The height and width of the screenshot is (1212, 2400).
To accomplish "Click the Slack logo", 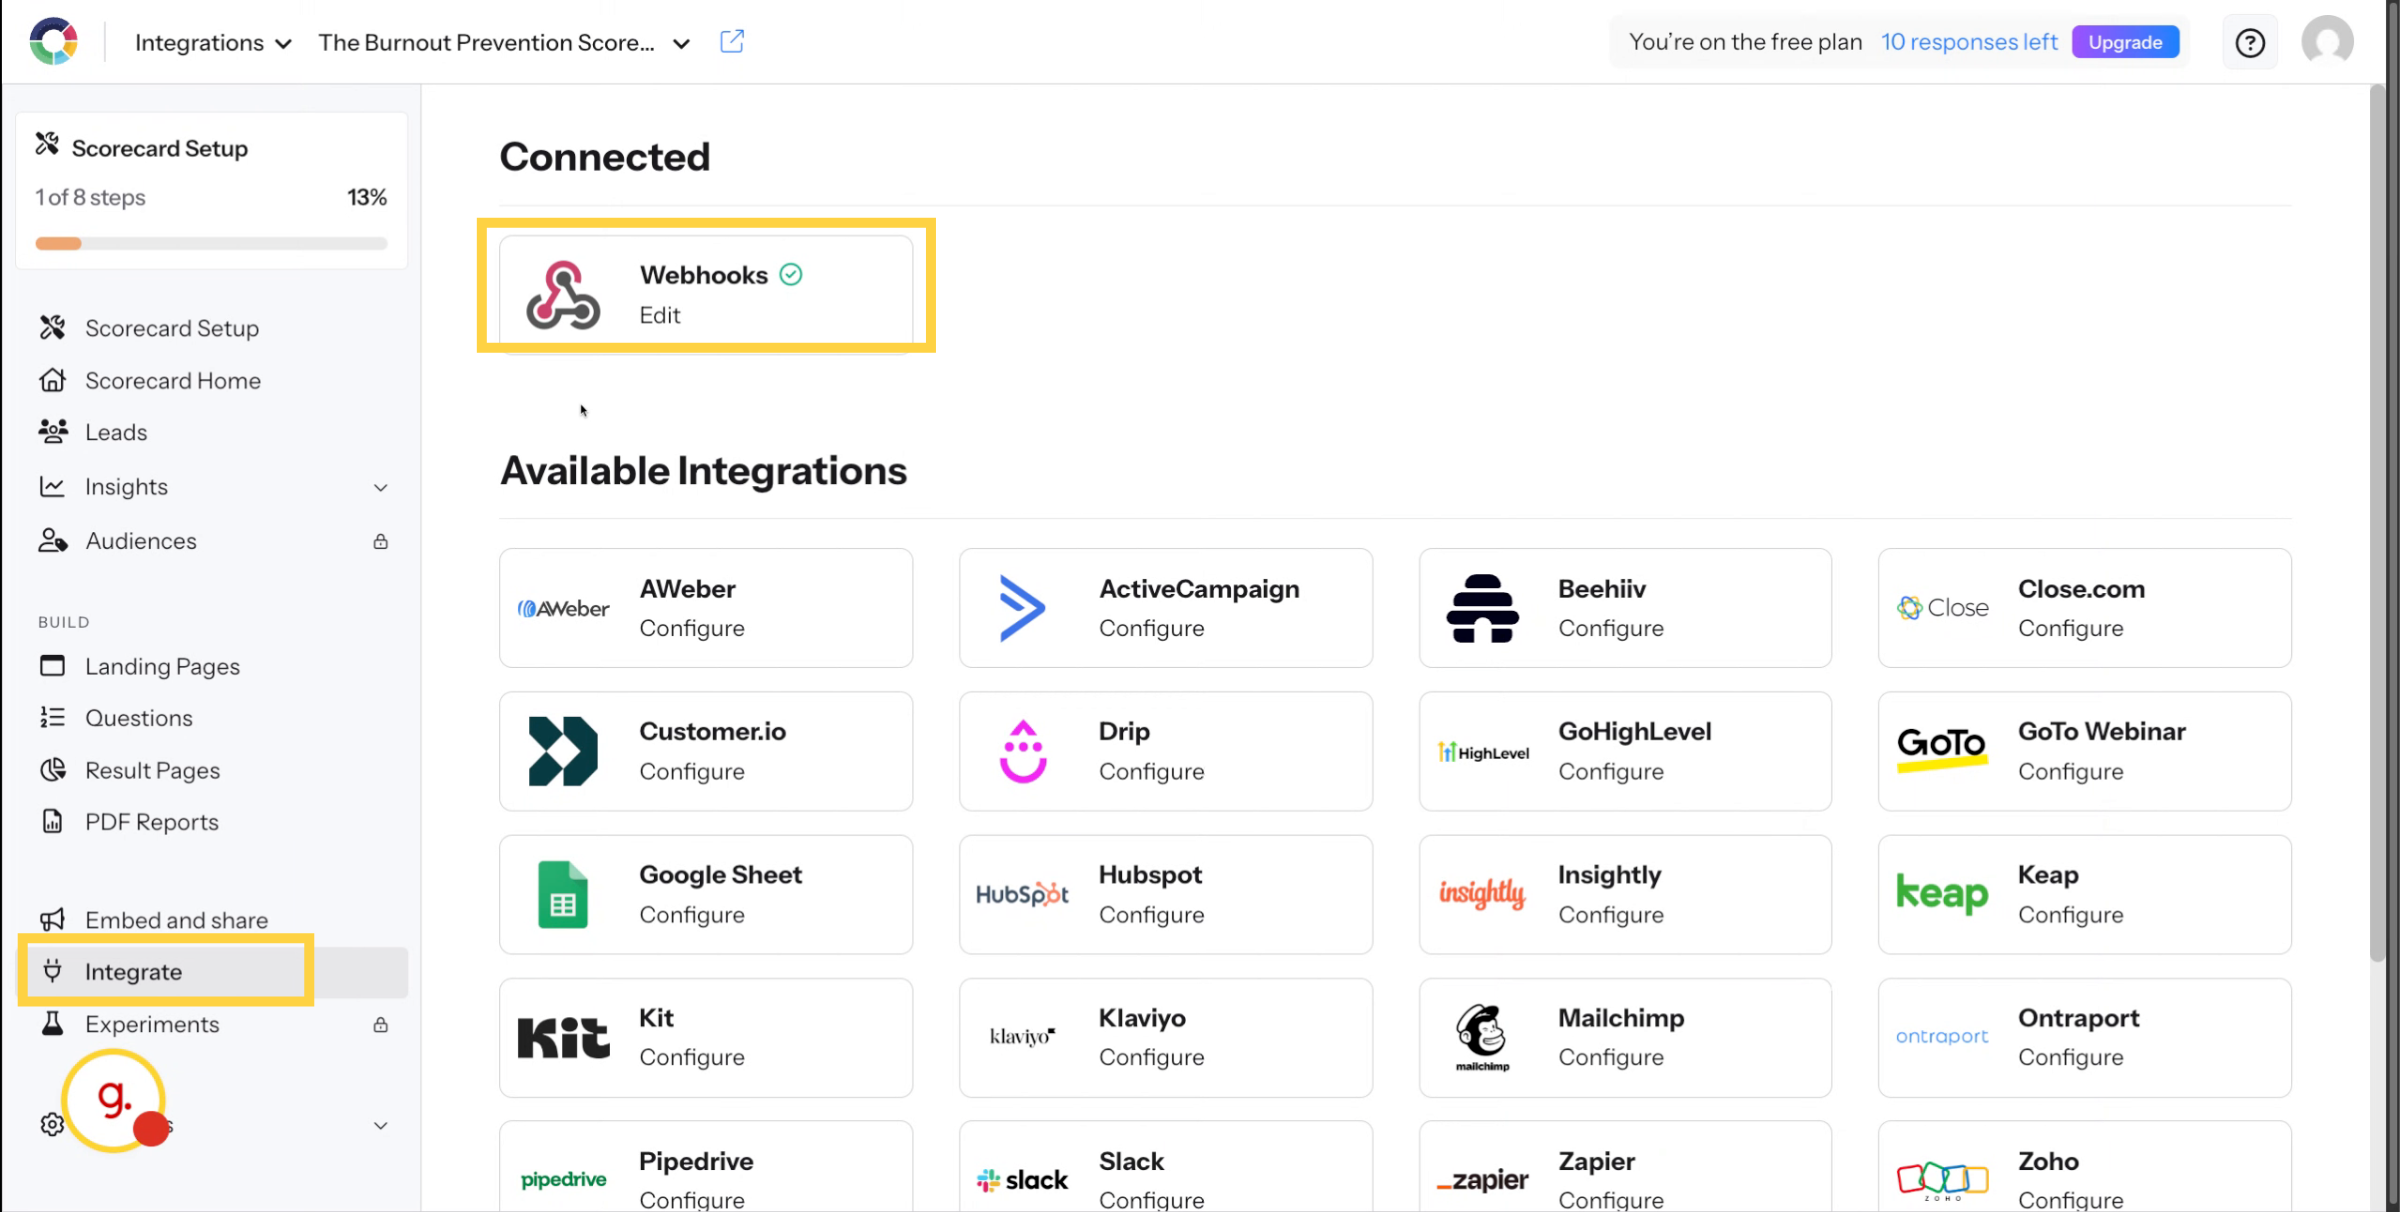I will click(1022, 1180).
